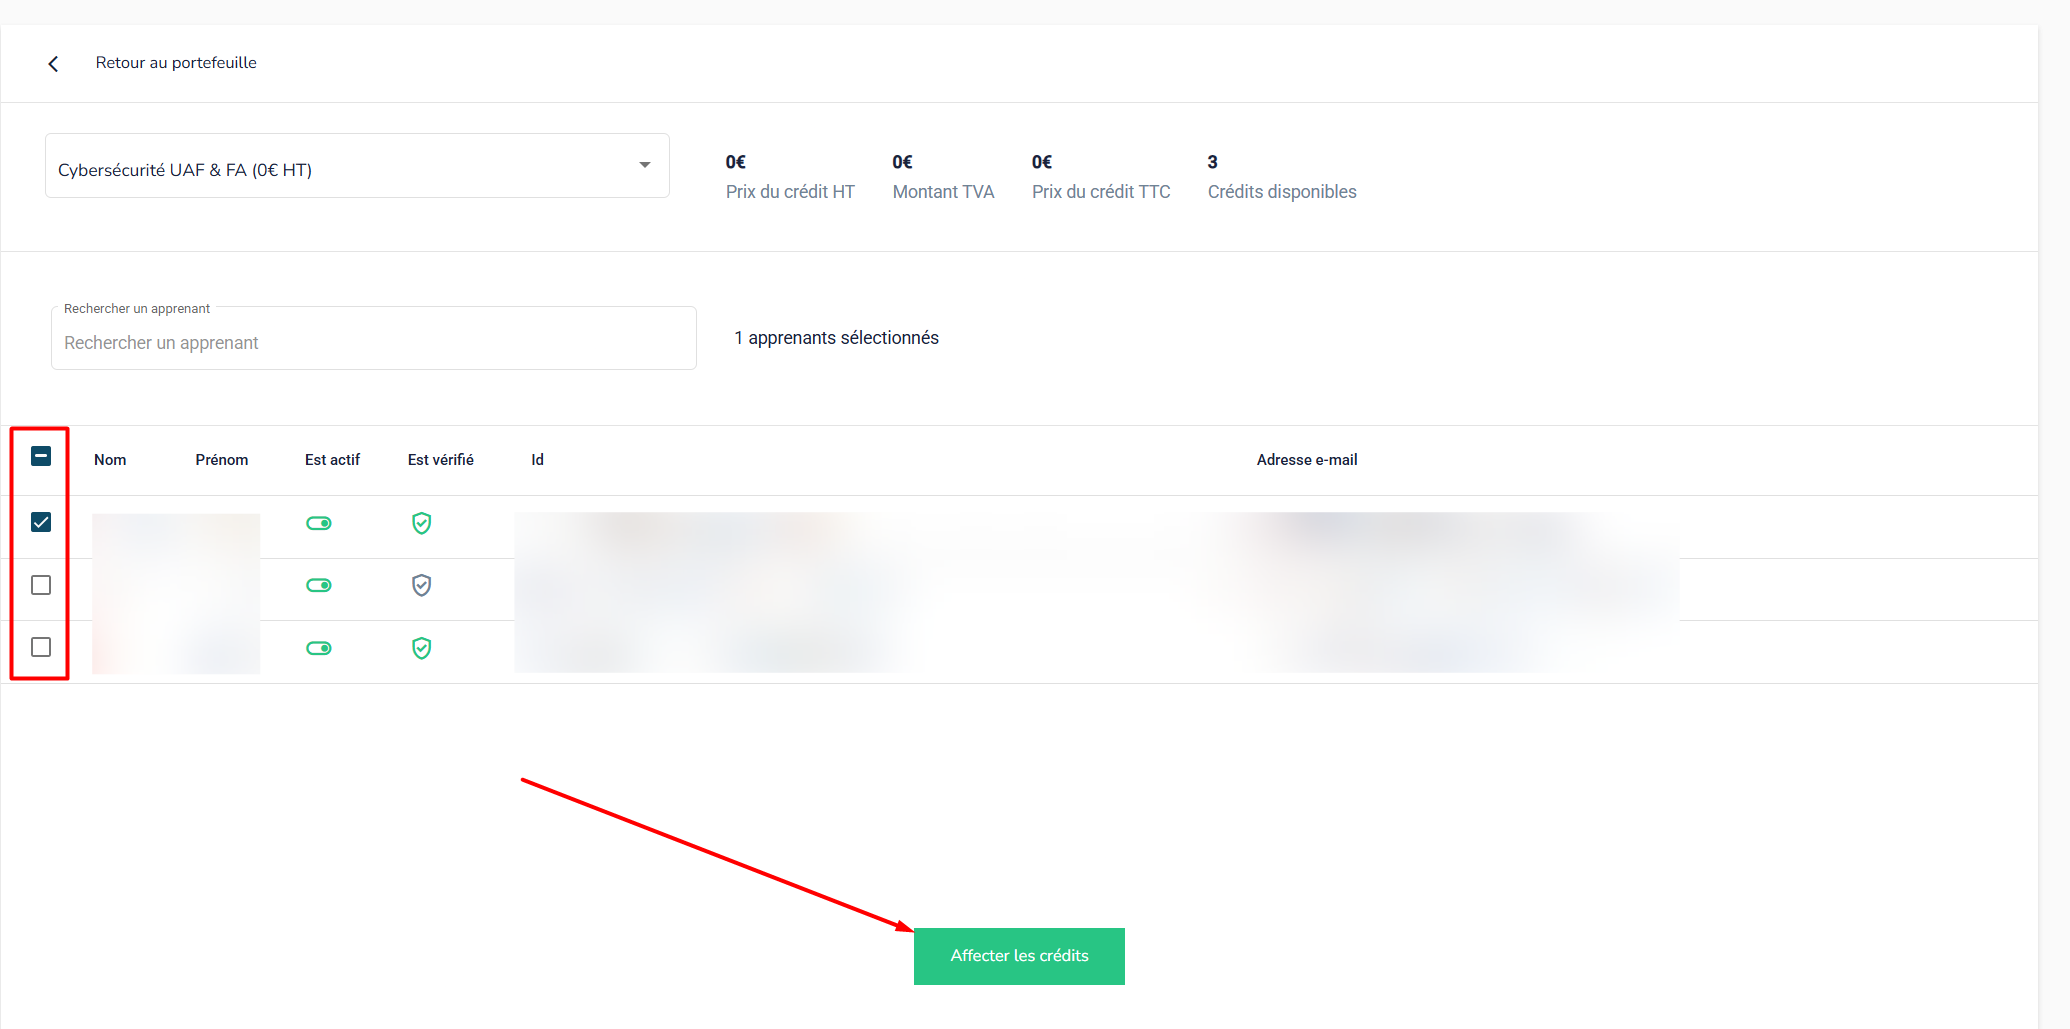The height and width of the screenshot is (1029, 2070).
Task: Click the Rechercher un apprenant search field
Action: (373, 342)
